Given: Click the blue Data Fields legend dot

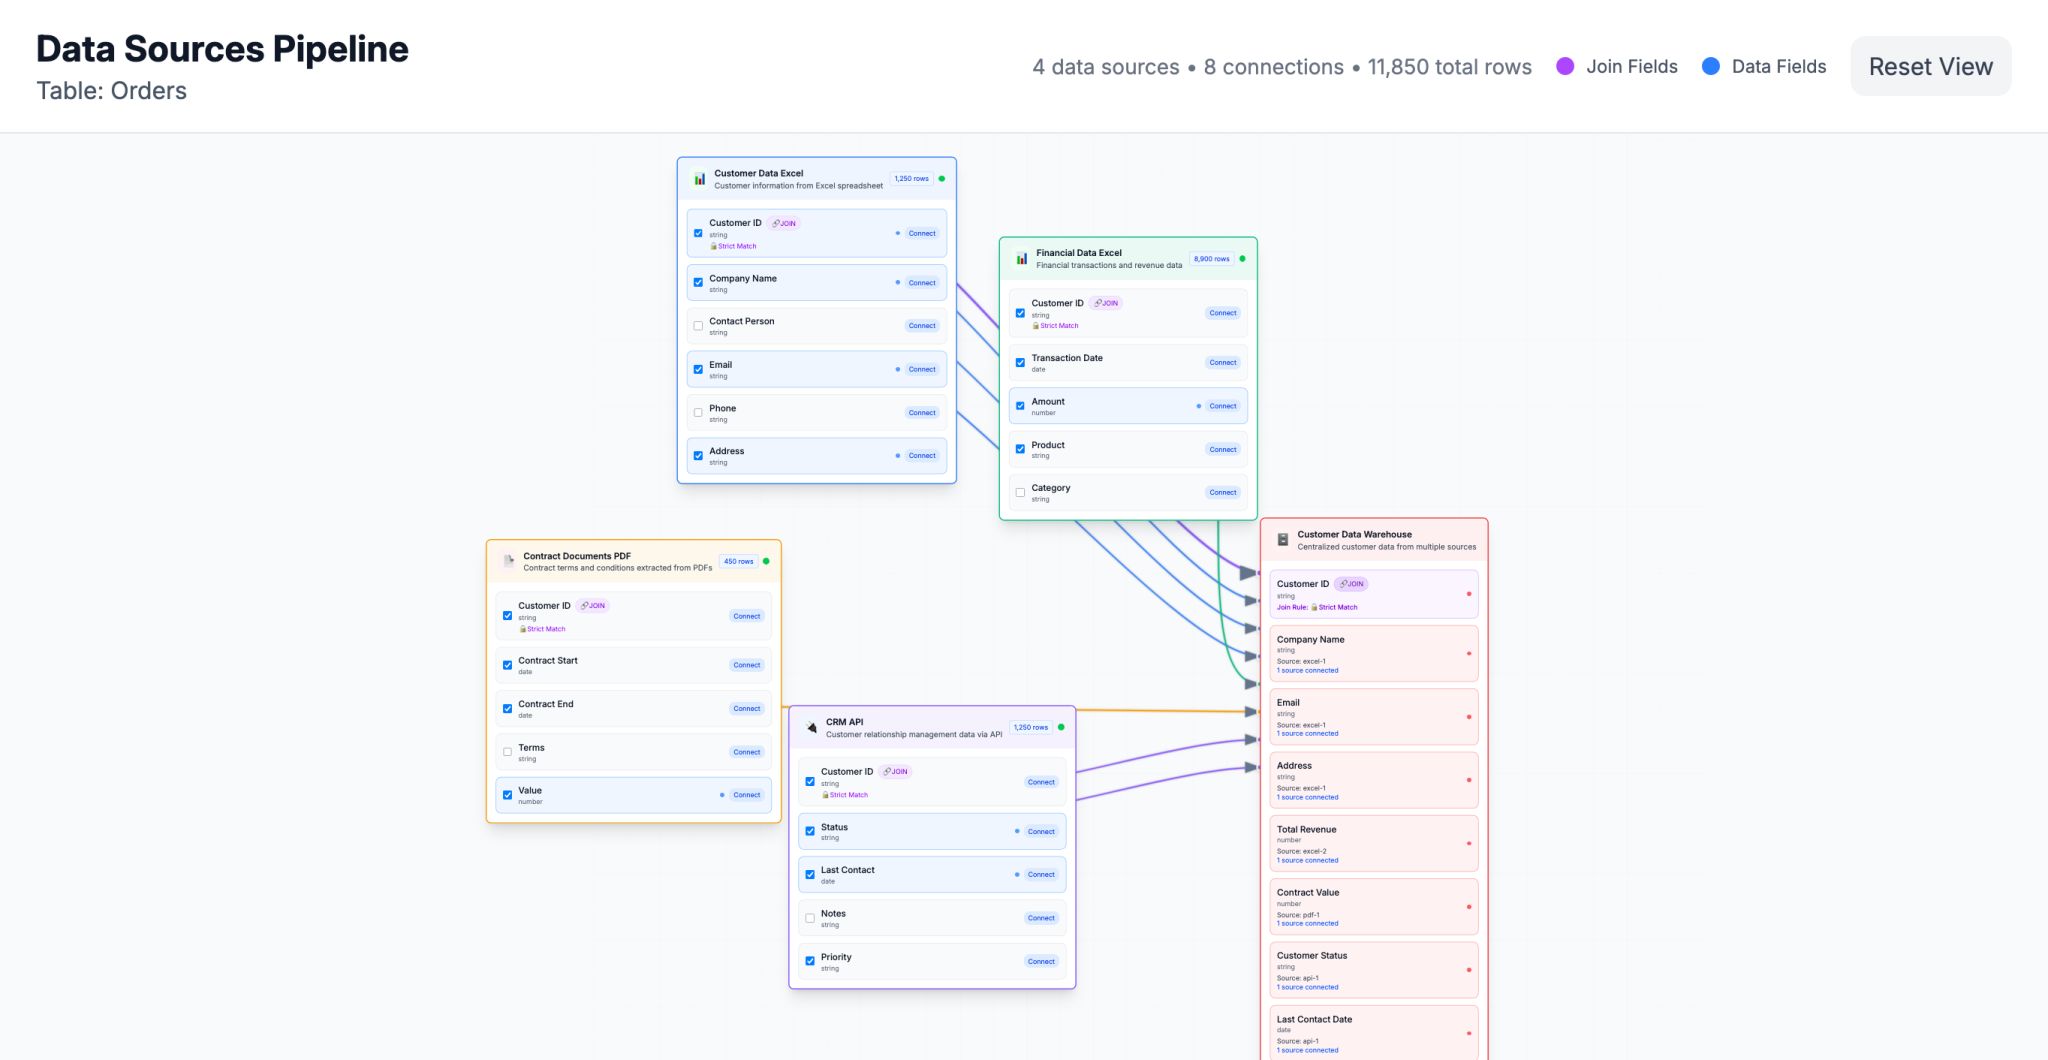Looking at the screenshot, I should (1712, 66).
